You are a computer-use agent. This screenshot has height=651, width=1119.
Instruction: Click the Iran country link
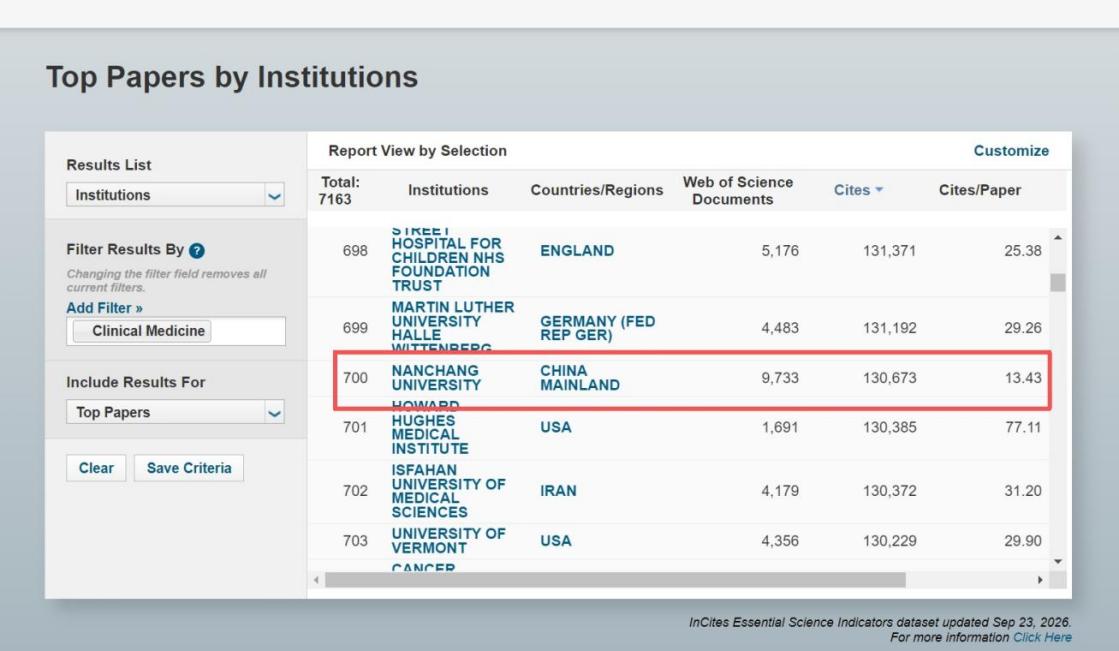[x=557, y=491]
